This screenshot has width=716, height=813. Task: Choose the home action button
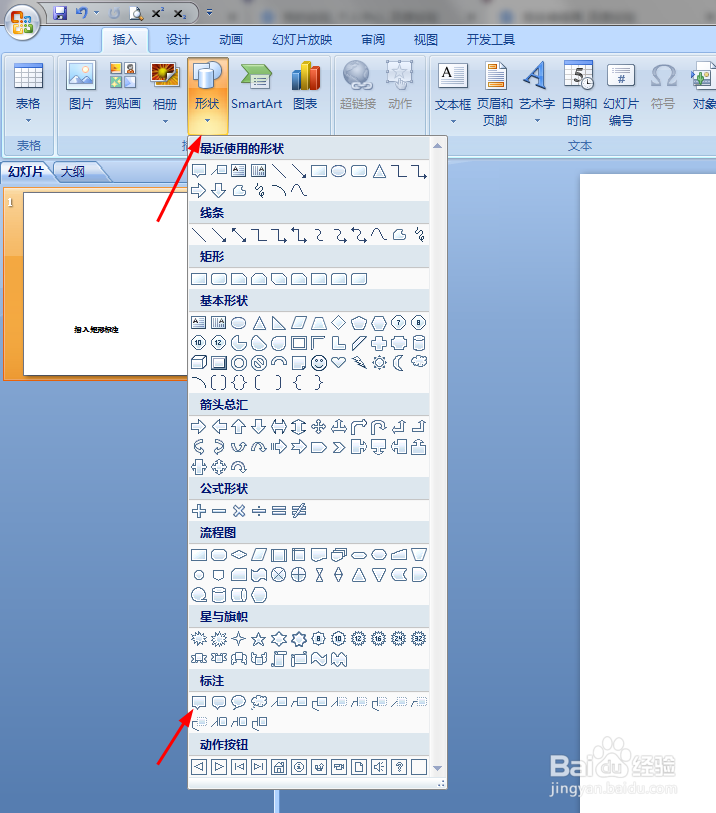click(279, 767)
